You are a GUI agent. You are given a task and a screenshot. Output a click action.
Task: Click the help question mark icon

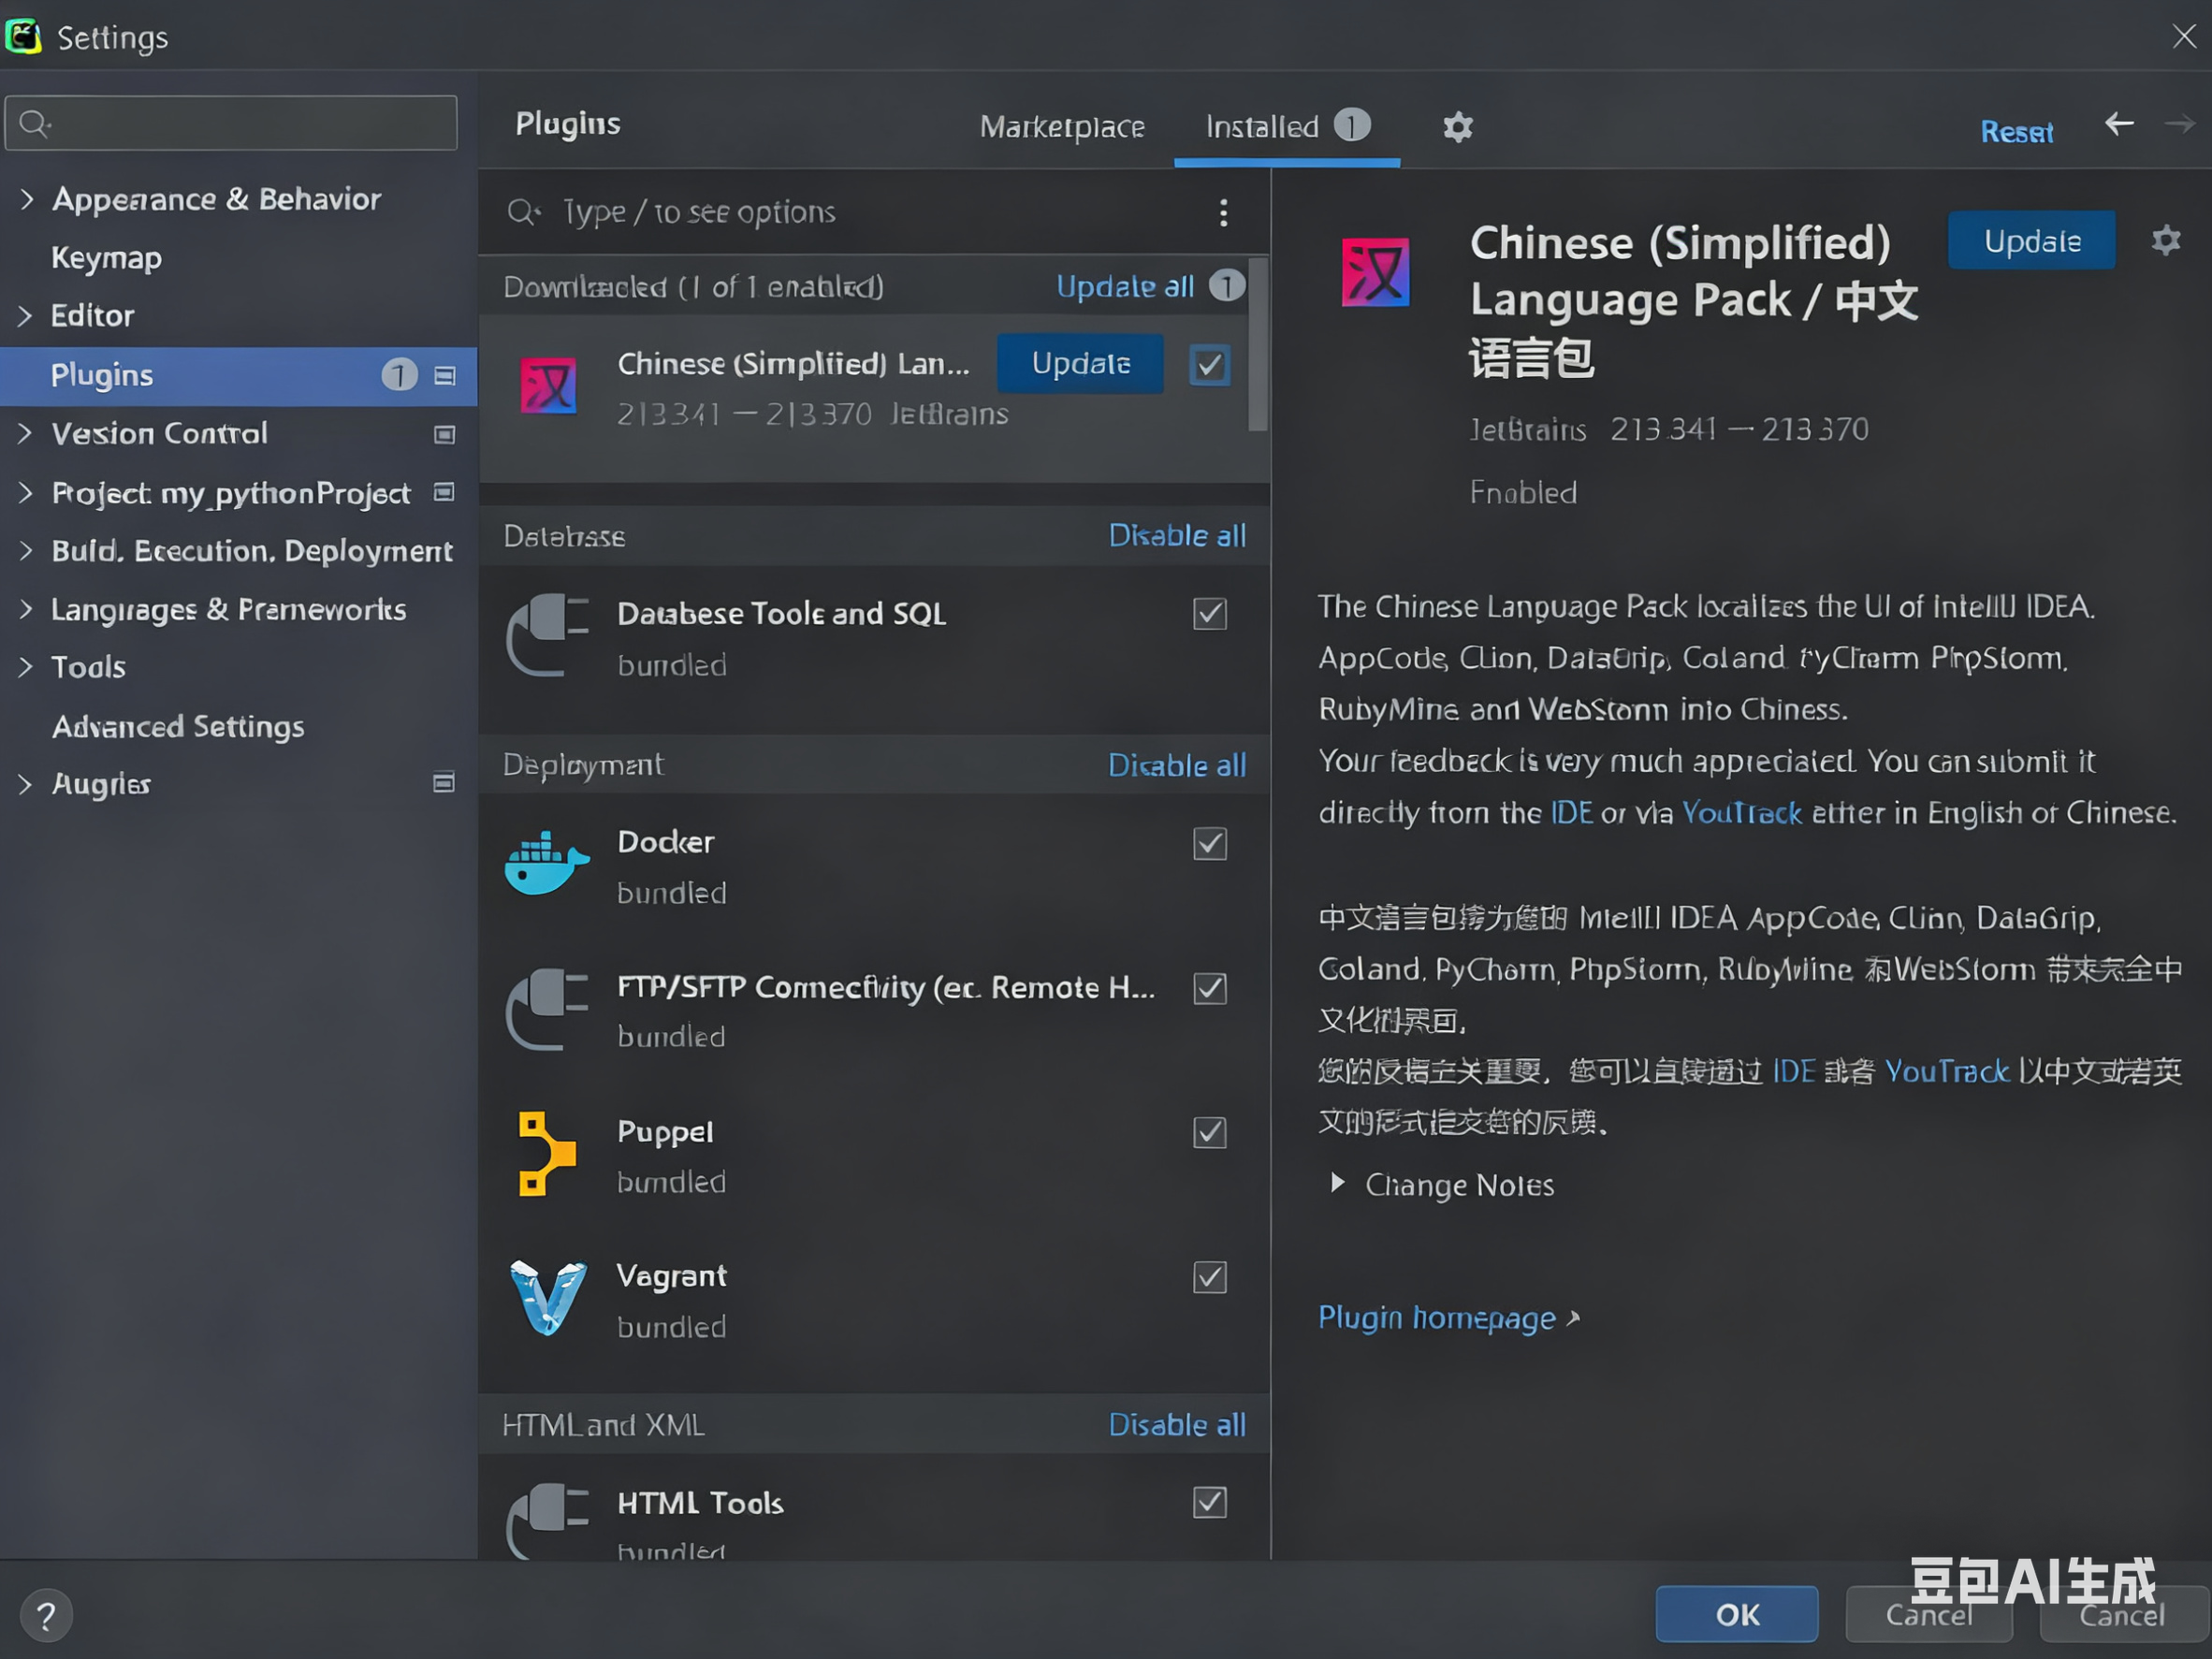click(x=46, y=1614)
